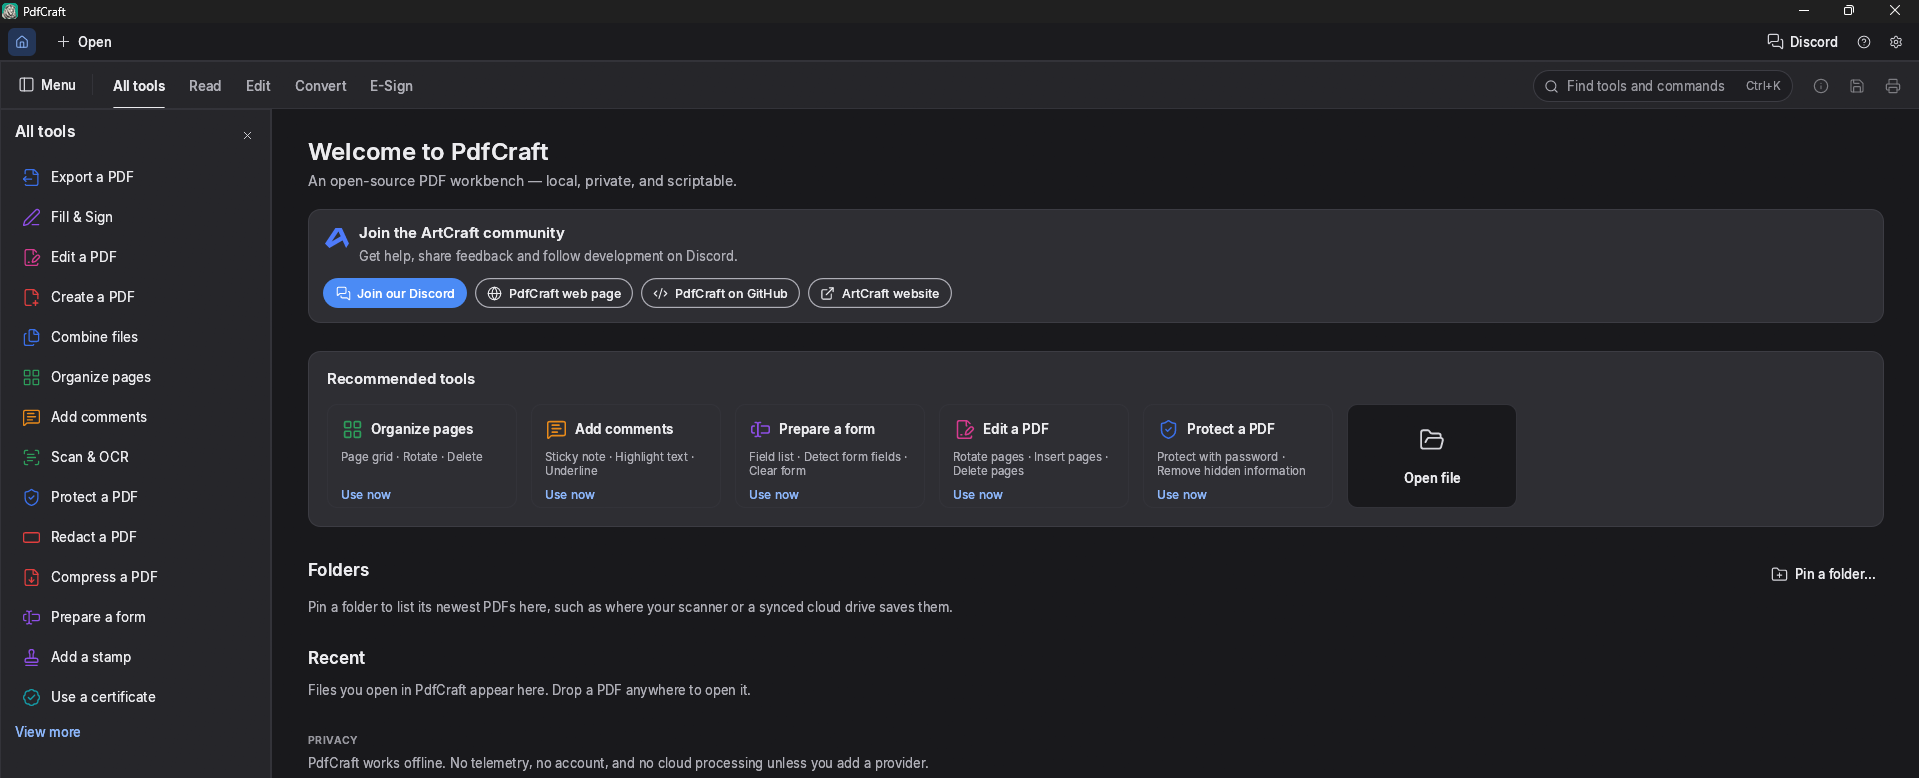Select Redact a PDF tool
1919x778 pixels.
point(135,537)
